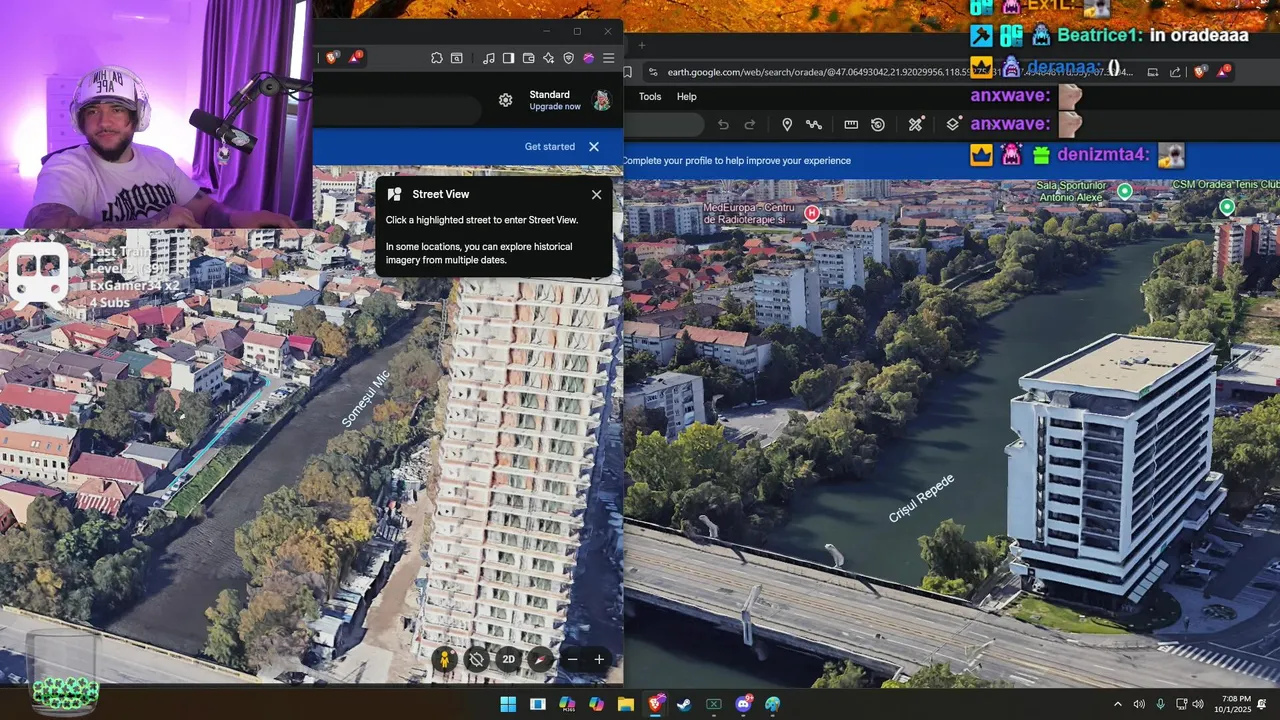Open Steam from the taskbar

684,704
